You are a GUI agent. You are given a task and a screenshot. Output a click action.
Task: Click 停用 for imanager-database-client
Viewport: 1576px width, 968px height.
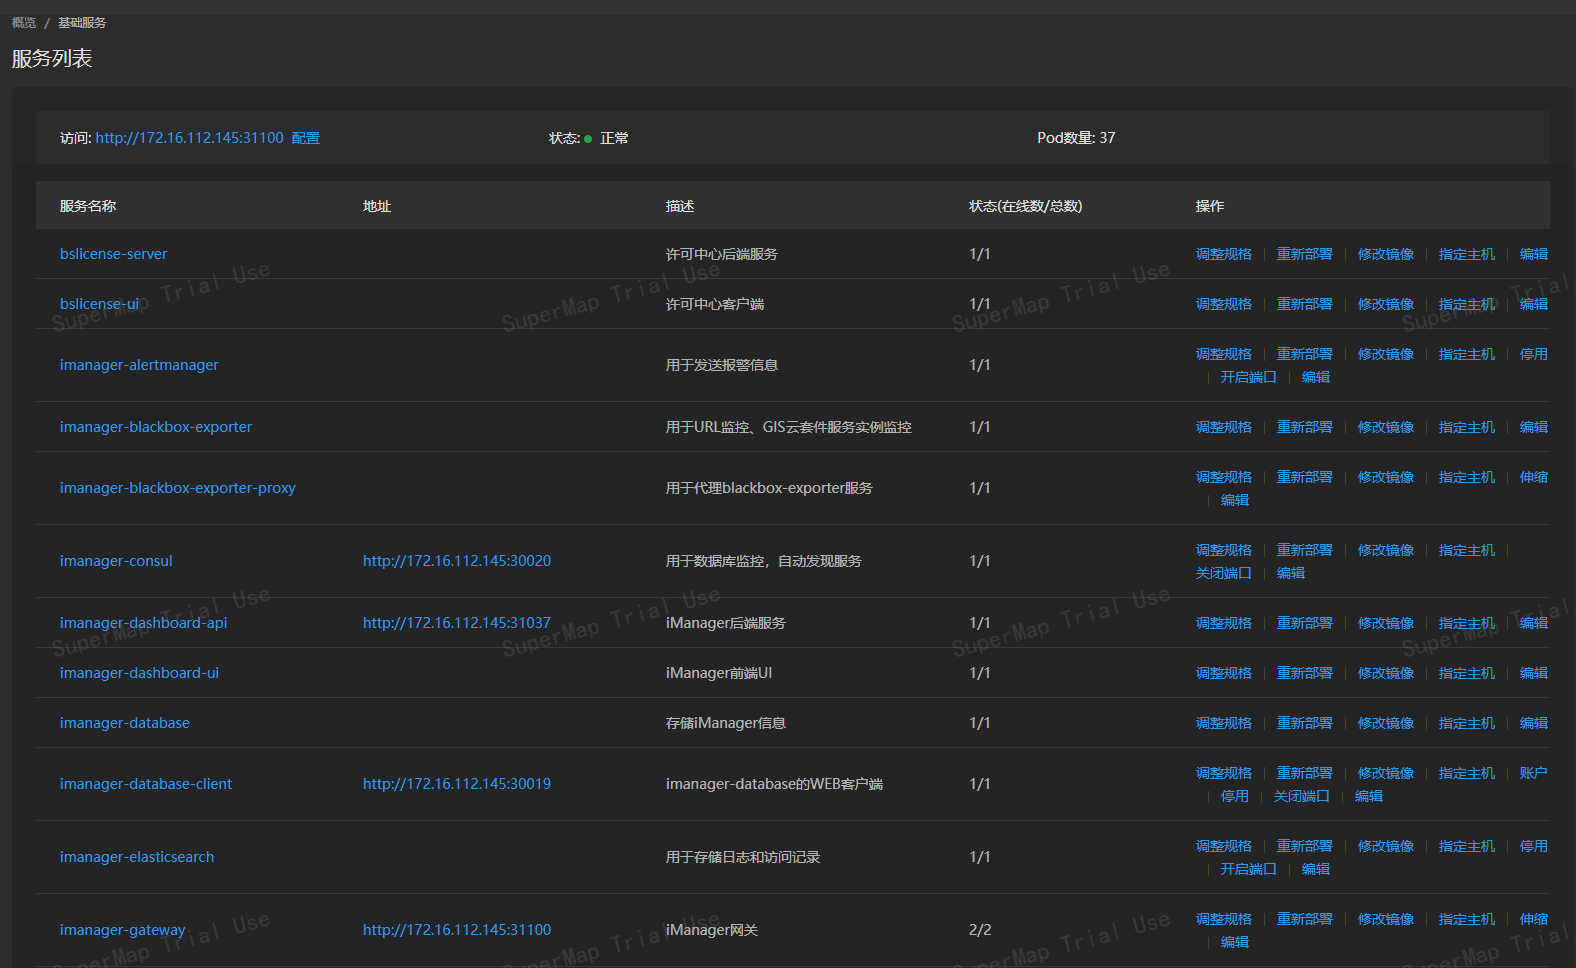(1235, 796)
